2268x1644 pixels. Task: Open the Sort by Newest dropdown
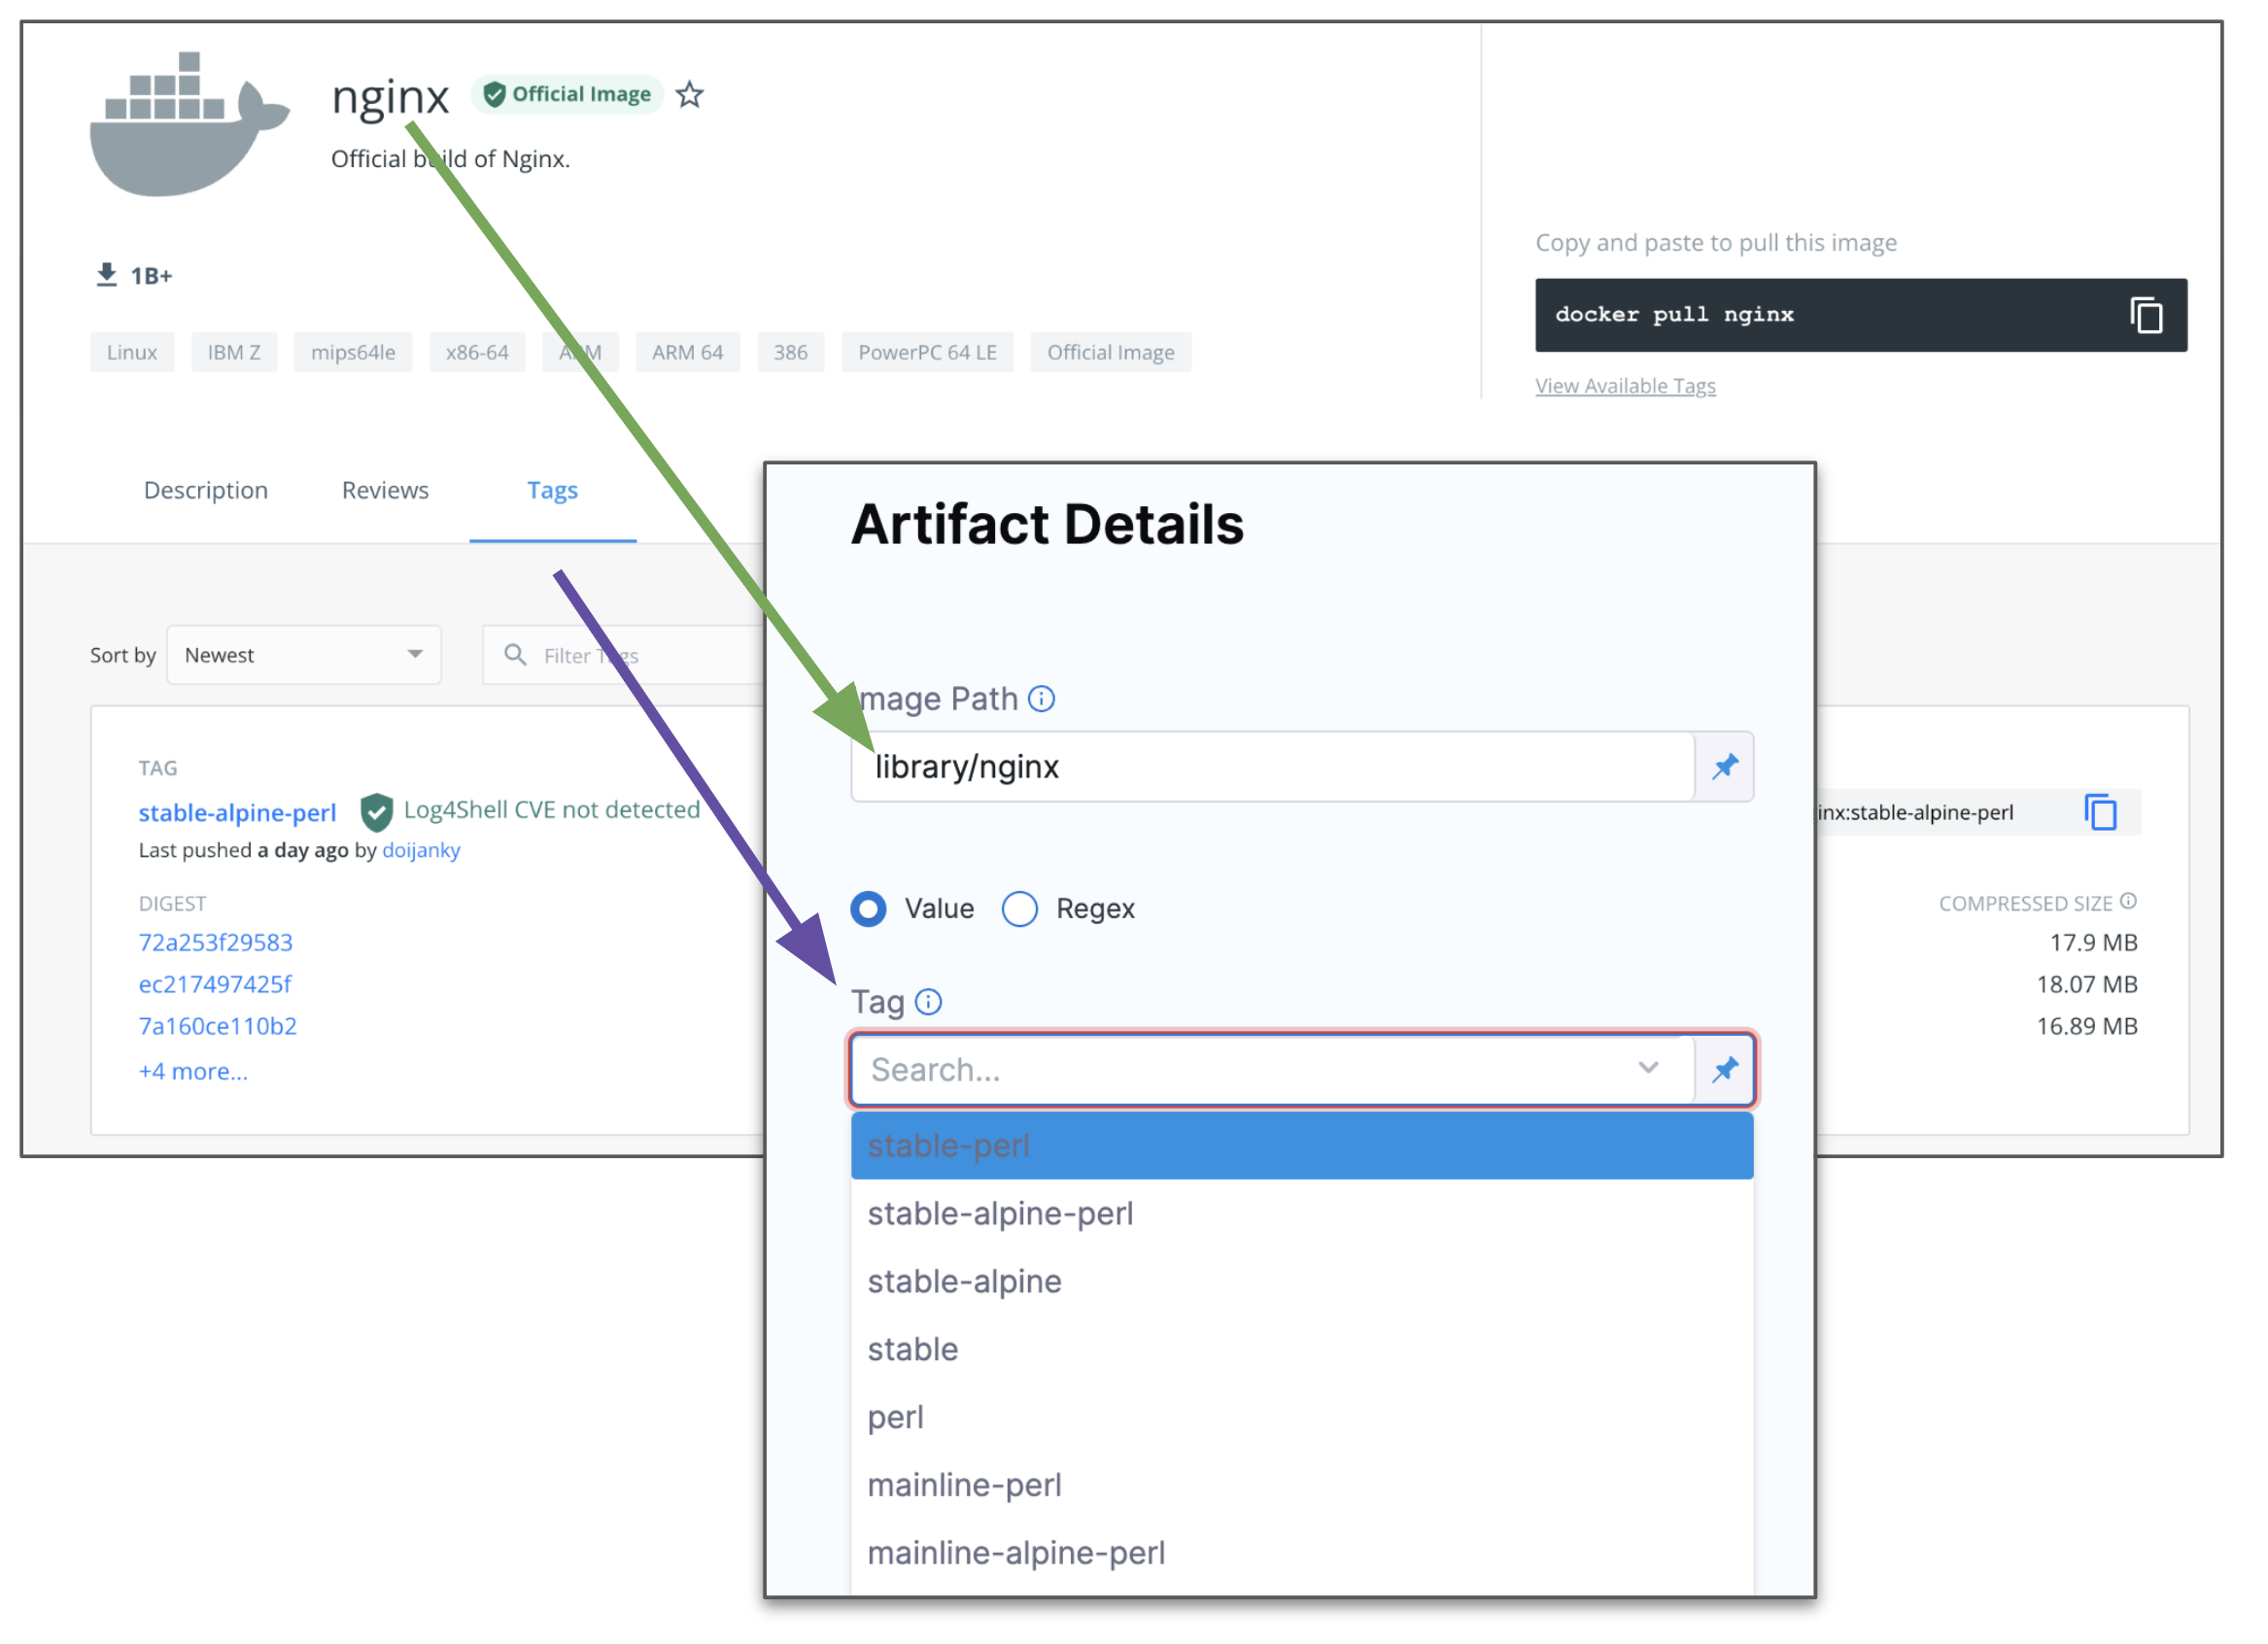tap(304, 655)
